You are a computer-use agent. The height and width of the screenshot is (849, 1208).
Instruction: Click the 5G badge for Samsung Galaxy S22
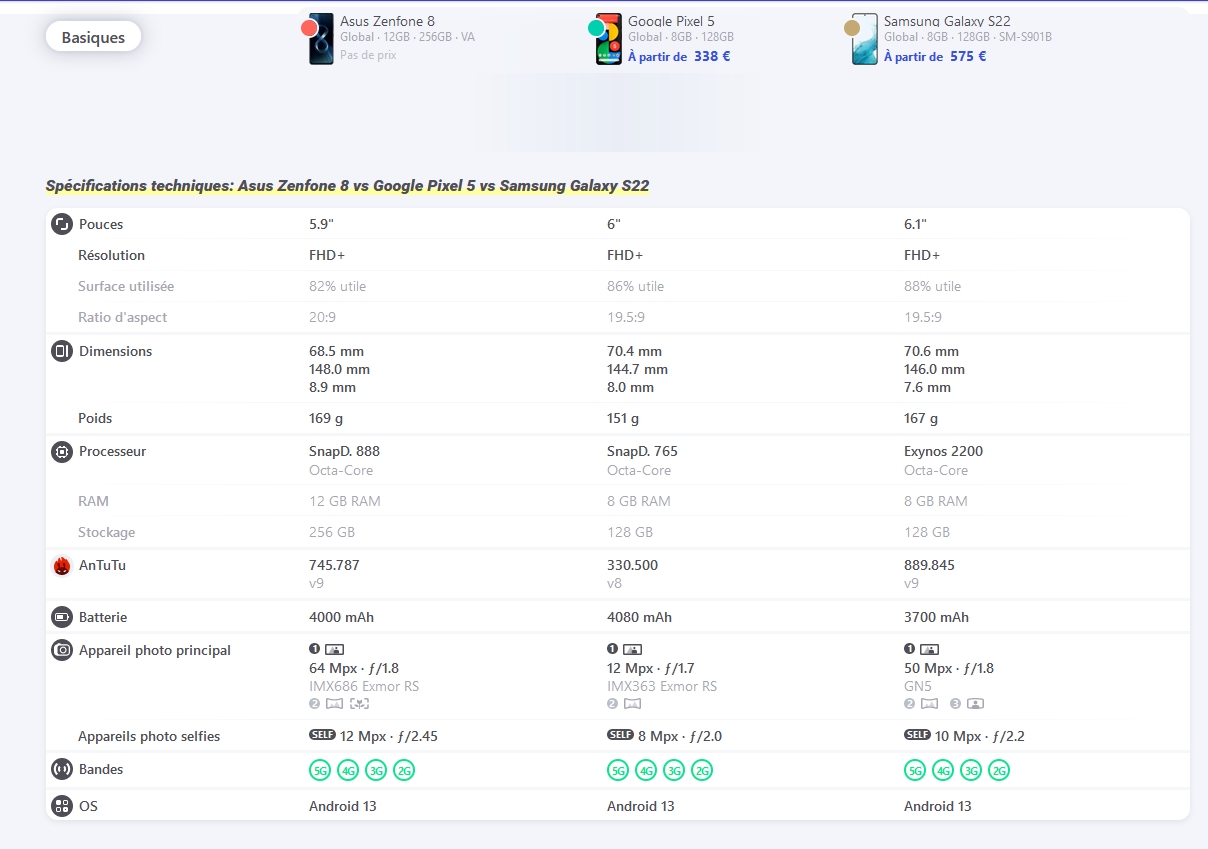click(915, 770)
